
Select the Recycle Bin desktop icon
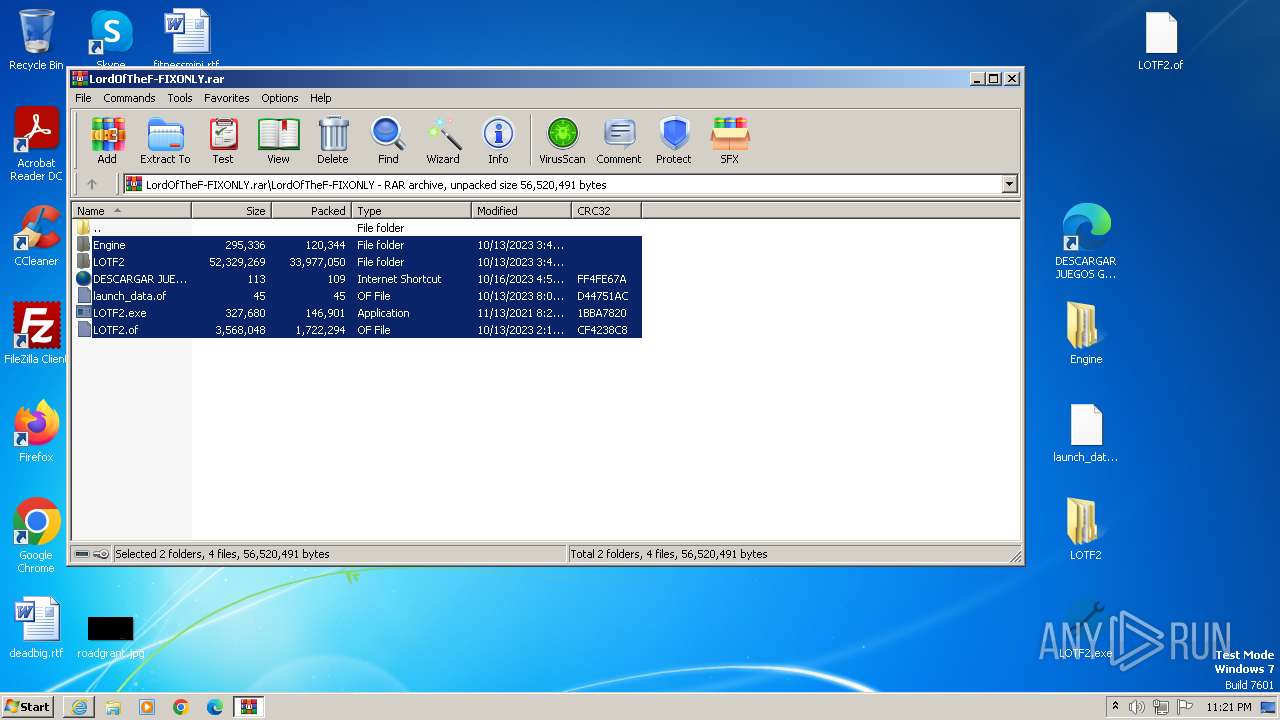pos(36,40)
